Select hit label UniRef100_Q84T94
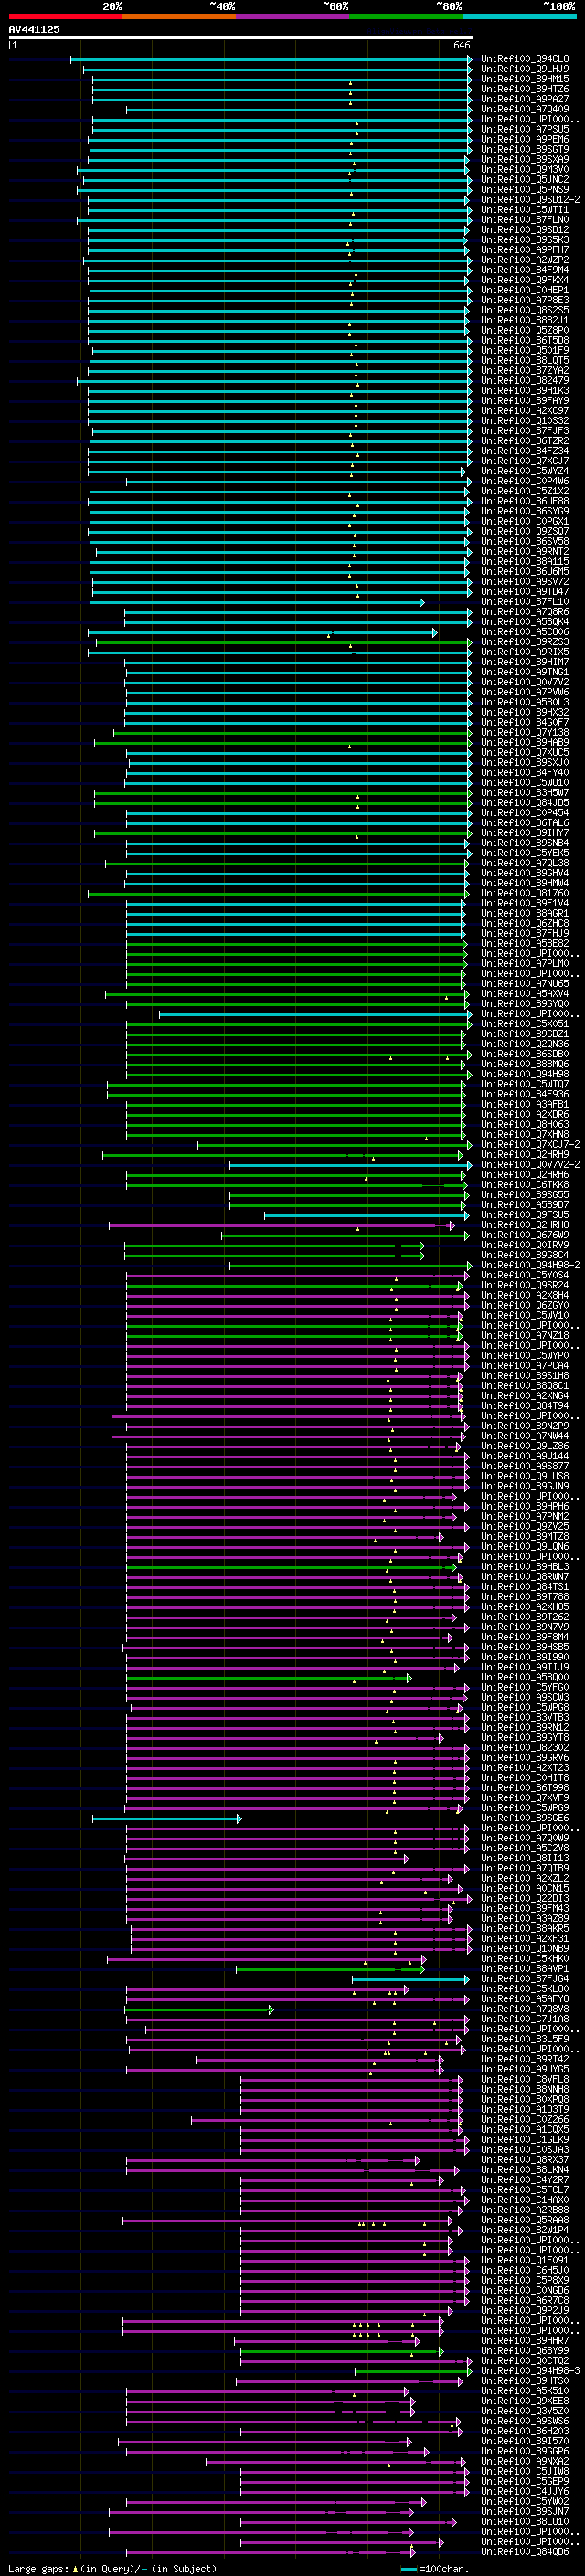 click(525, 1406)
